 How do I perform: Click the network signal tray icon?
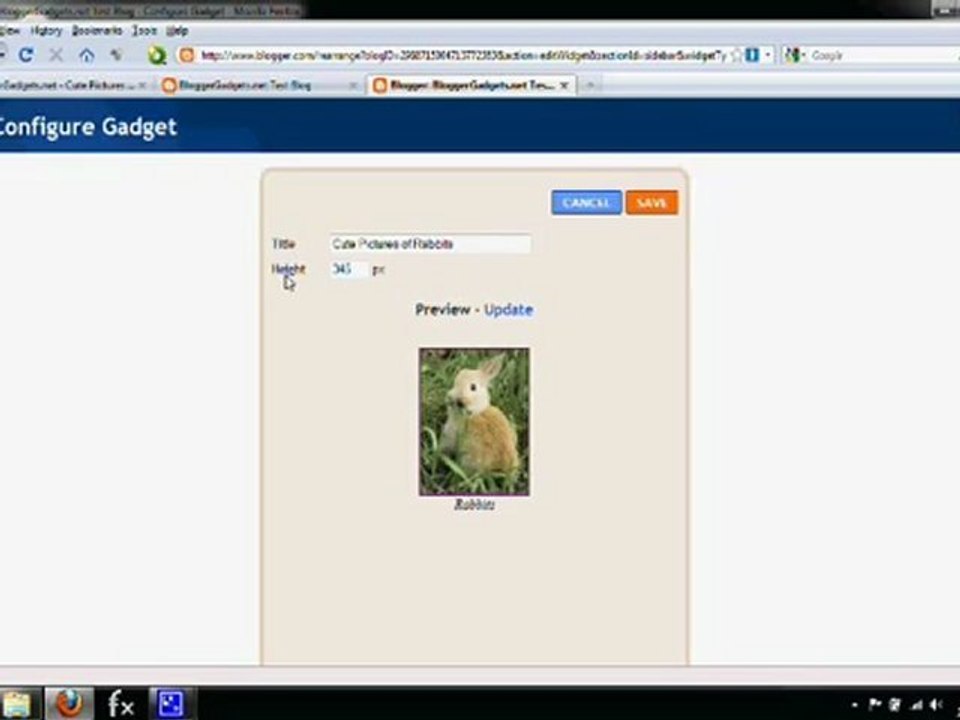coord(915,705)
